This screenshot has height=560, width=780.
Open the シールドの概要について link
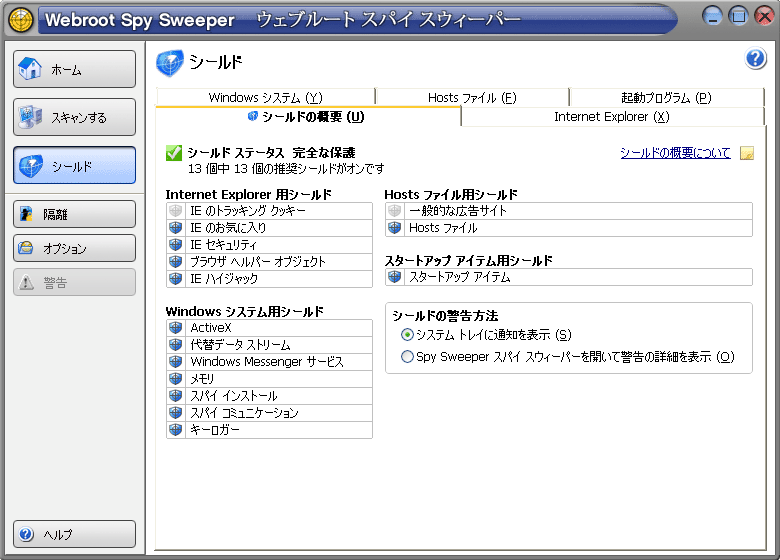675,153
